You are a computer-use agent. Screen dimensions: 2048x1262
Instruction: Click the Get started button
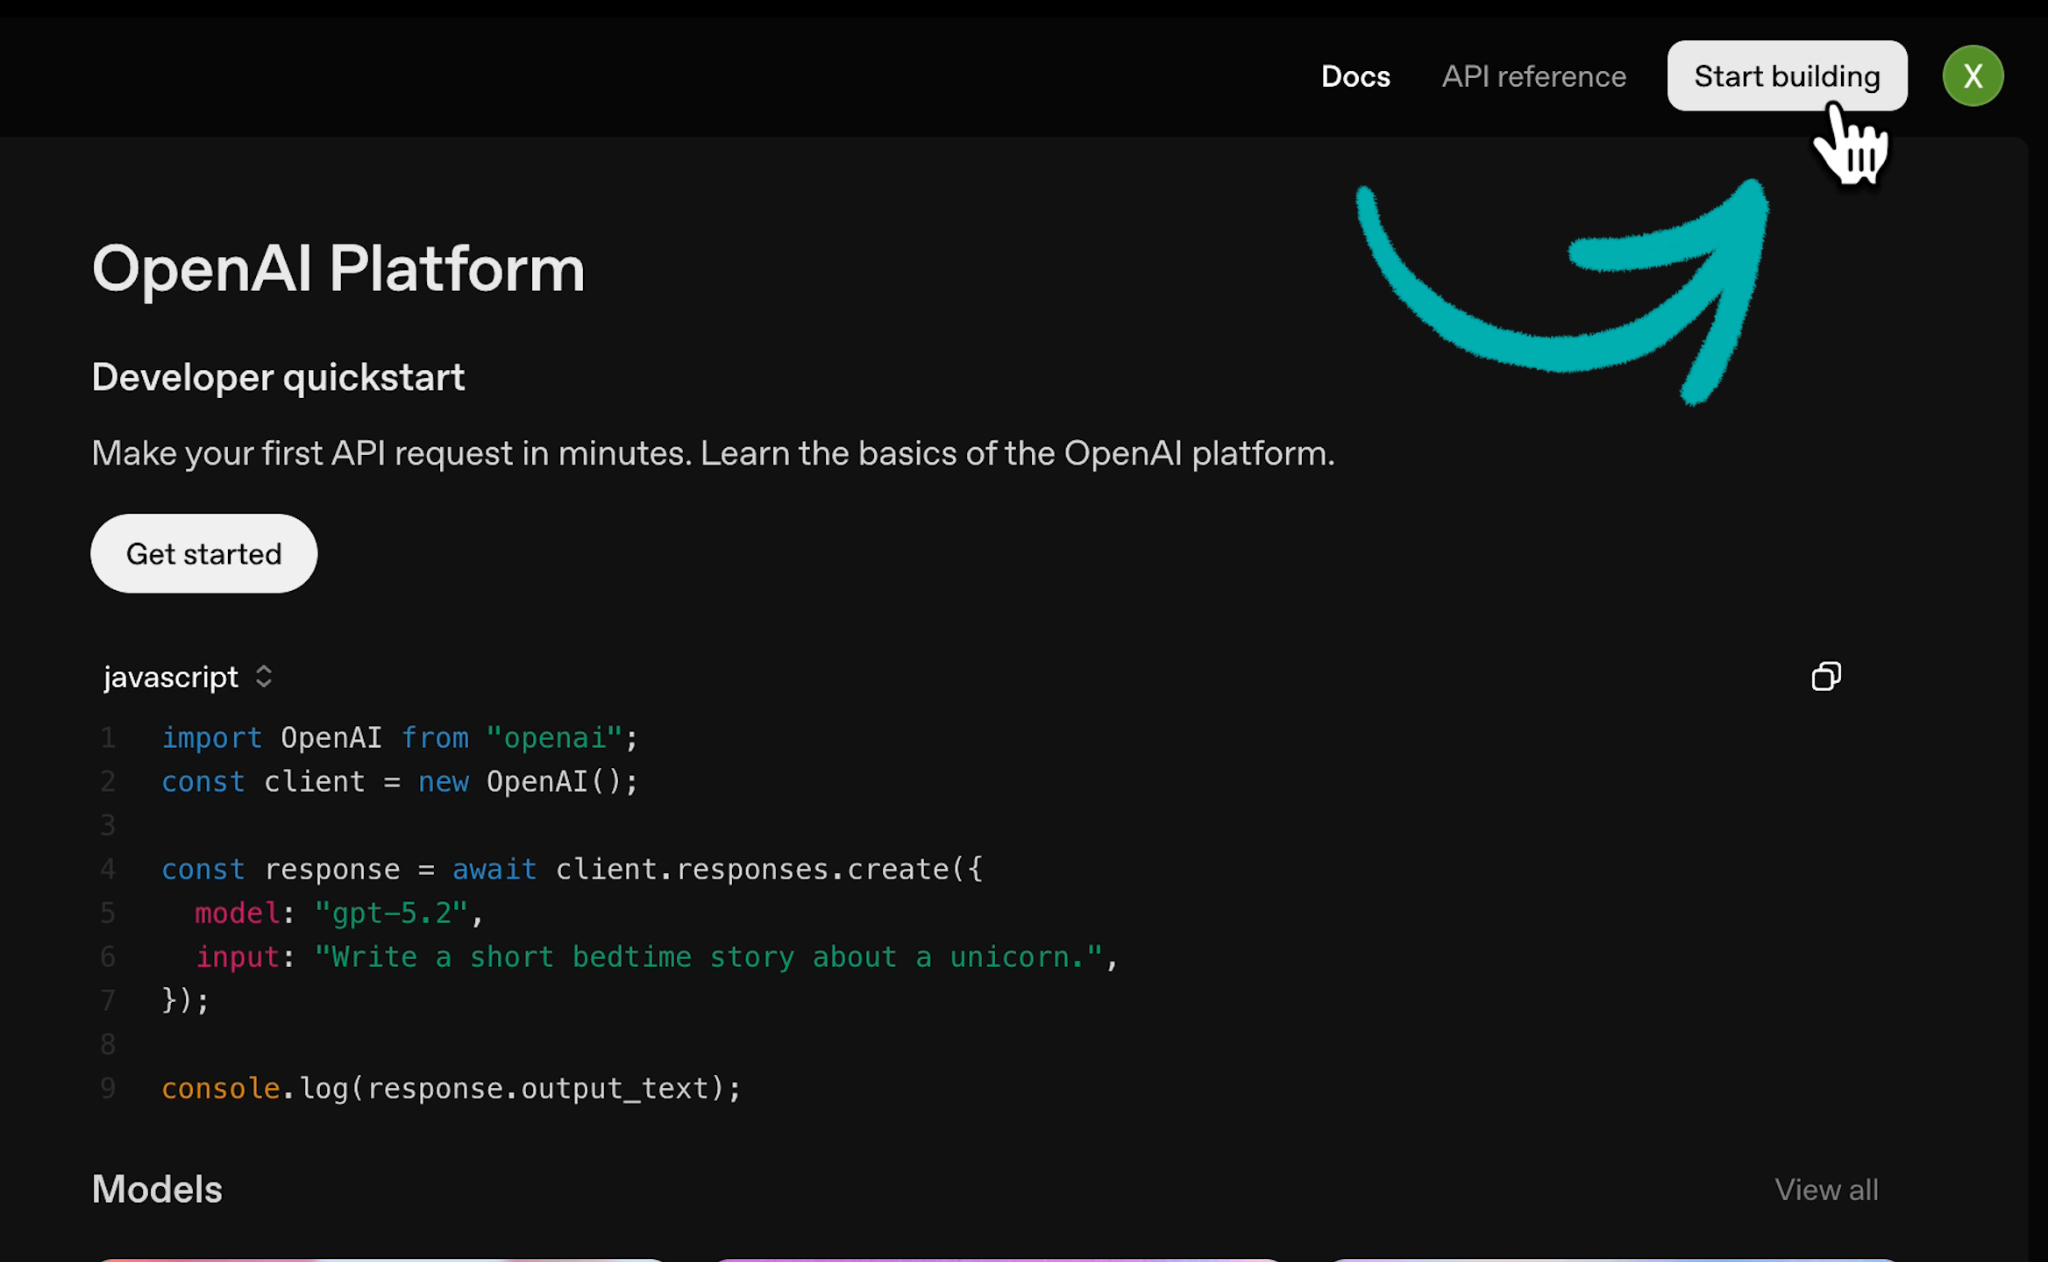(x=204, y=554)
